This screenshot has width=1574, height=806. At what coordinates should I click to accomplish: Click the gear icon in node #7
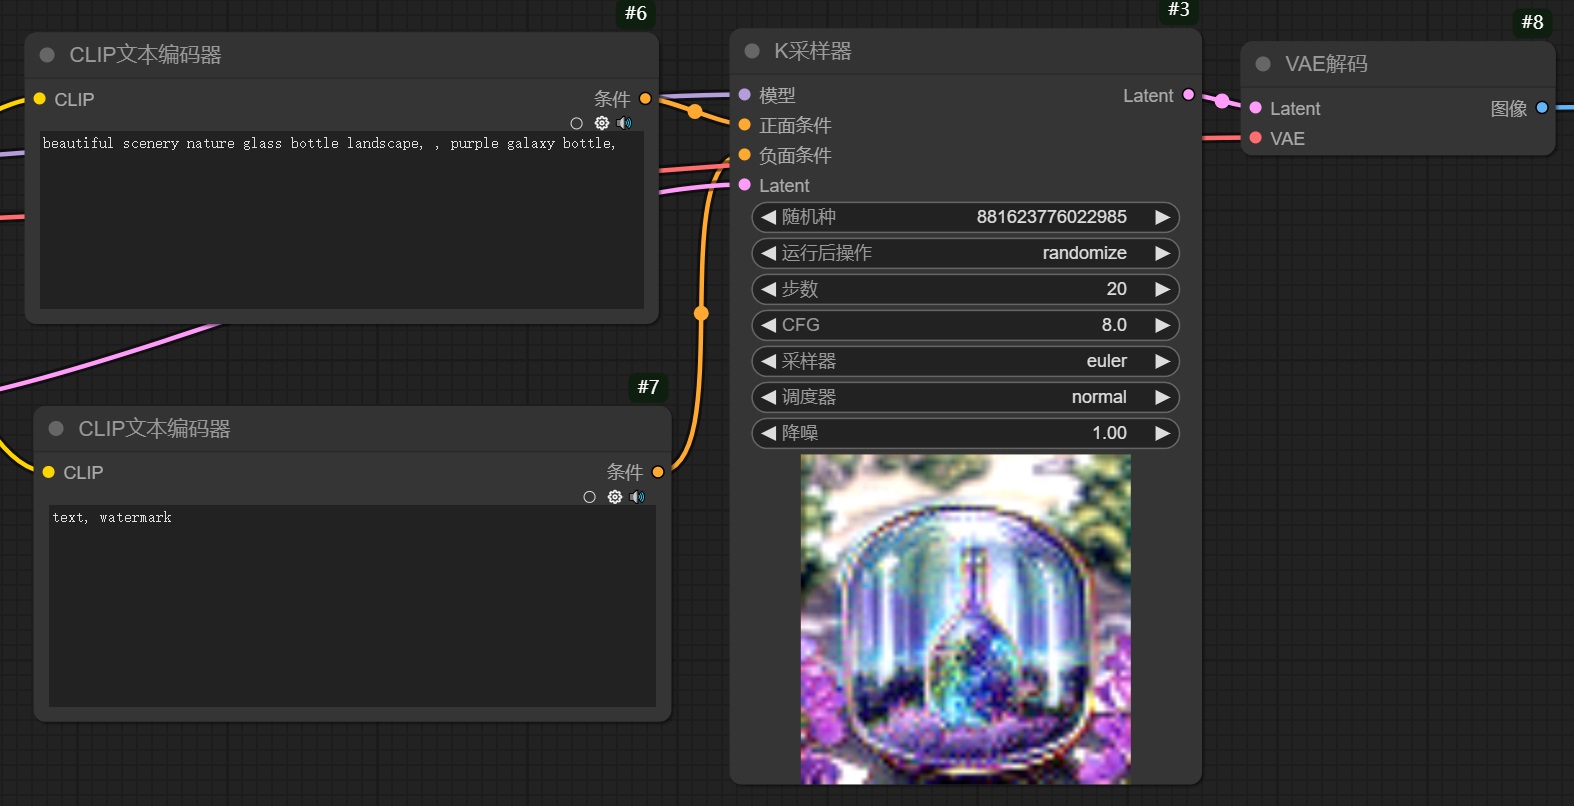pyautogui.click(x=614, y=497)
